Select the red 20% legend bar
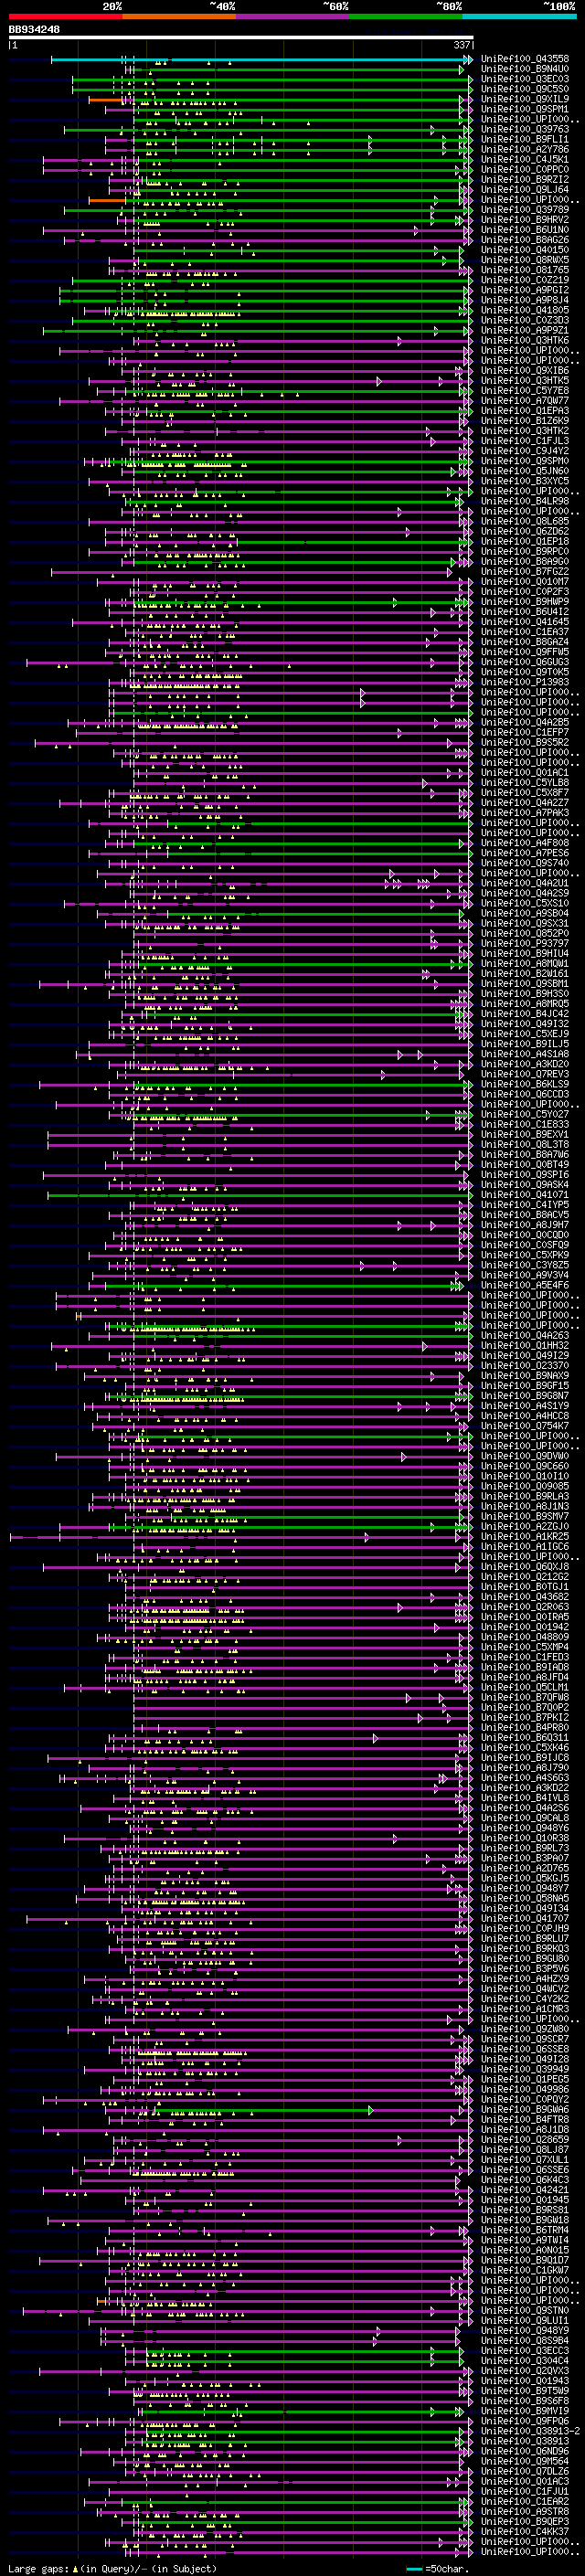 tap(65, 17)
